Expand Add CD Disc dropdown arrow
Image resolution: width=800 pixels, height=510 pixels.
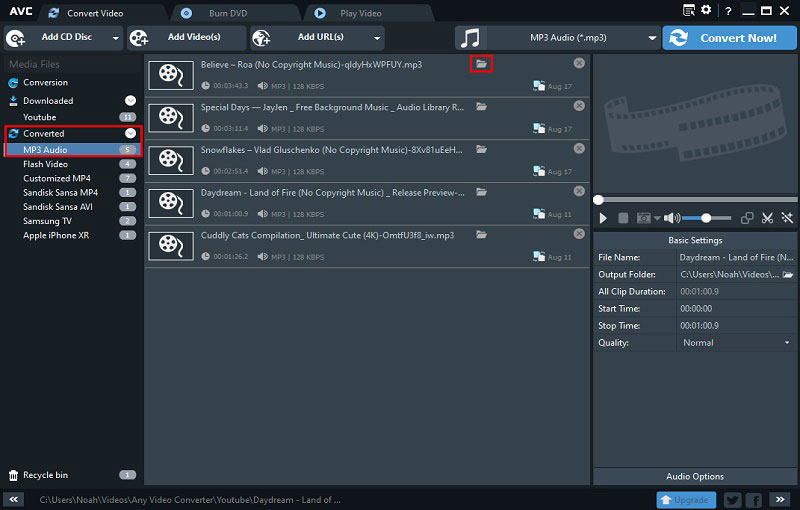[116, 38]
